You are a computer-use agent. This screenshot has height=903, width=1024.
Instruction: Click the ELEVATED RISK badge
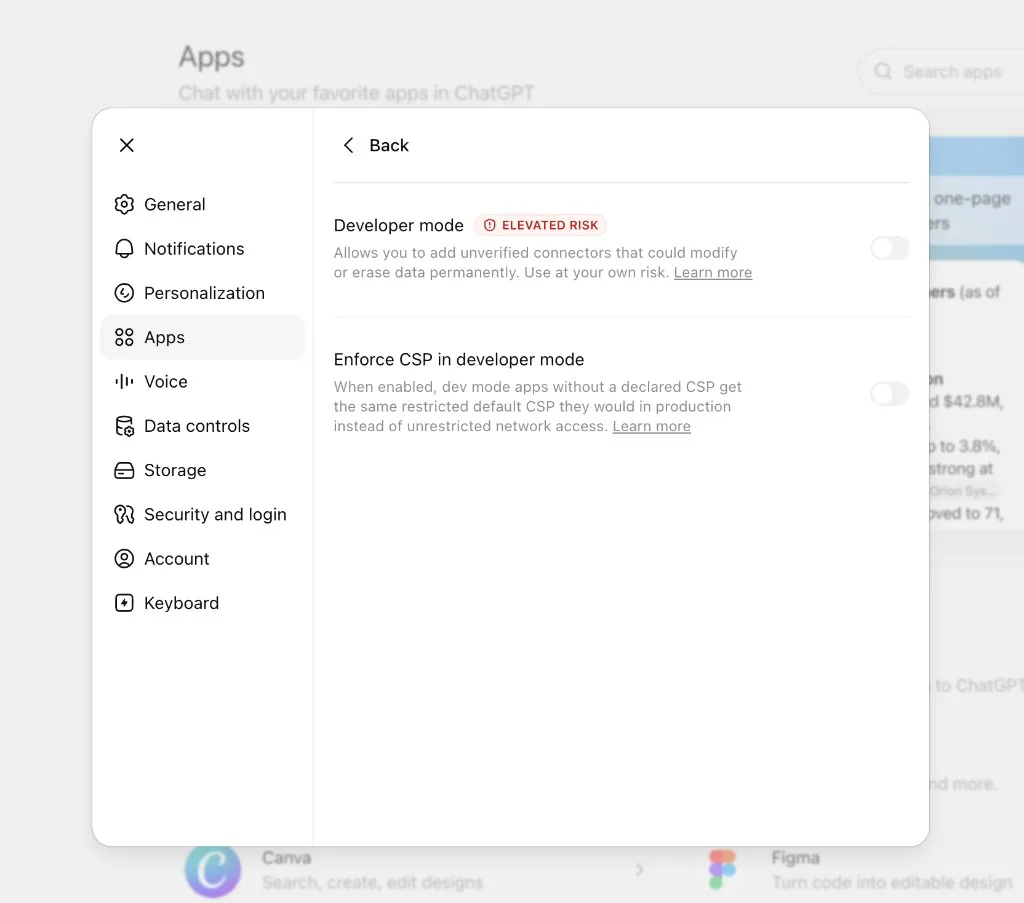point(541,225)
